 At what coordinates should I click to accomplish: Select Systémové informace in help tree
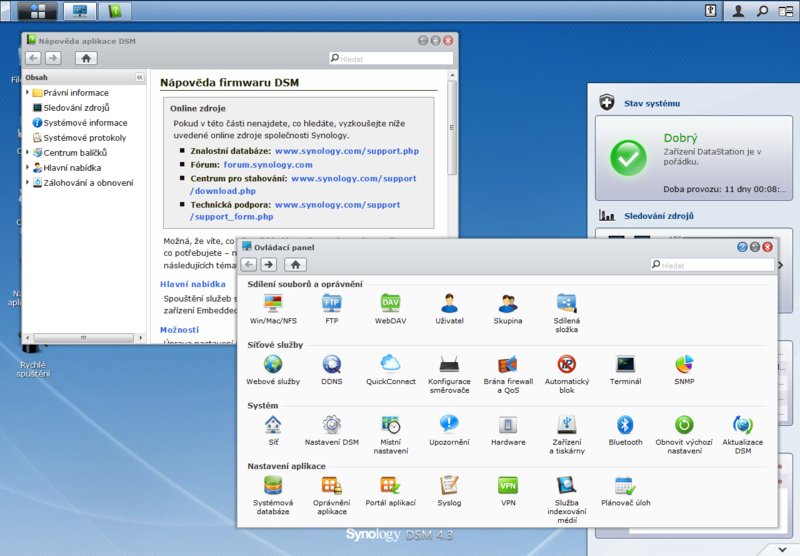pyautogui.click(x=80, y=122)
